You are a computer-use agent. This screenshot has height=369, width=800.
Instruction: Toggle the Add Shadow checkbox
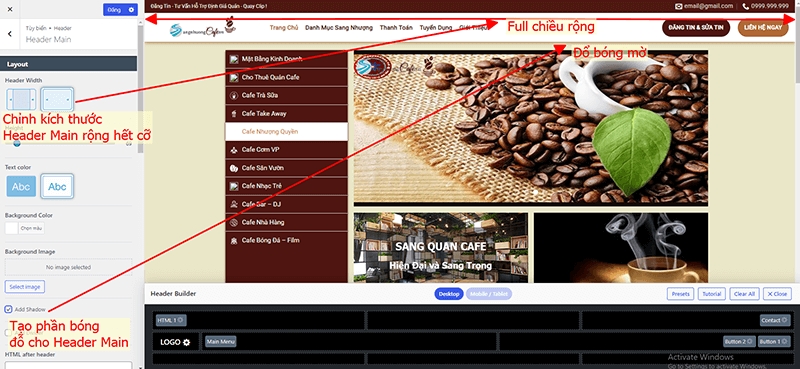coord(9,309)
